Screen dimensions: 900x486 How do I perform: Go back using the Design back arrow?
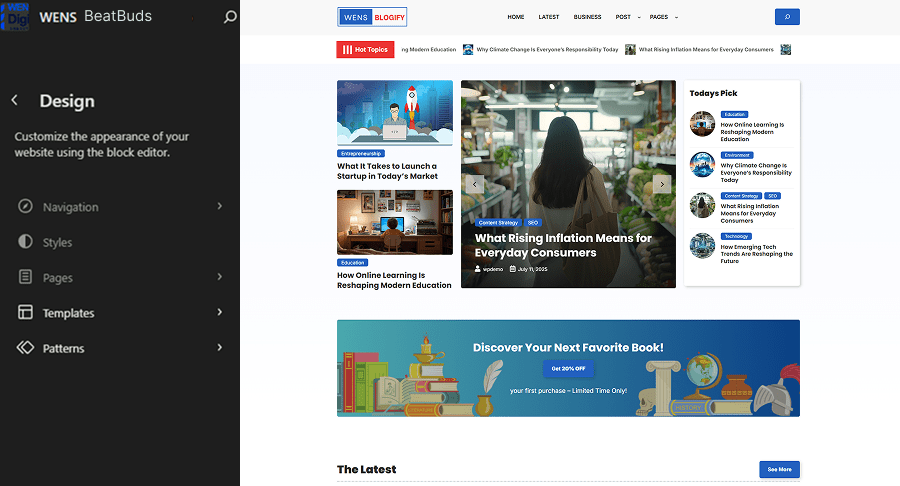tap(15, 101)
